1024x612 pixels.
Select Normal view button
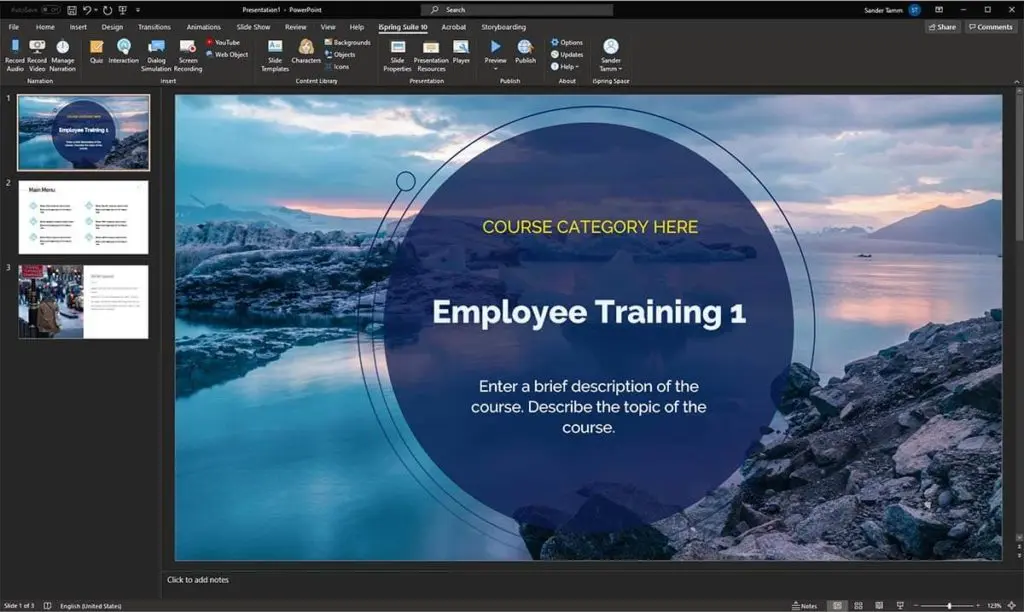pos(837,605)
